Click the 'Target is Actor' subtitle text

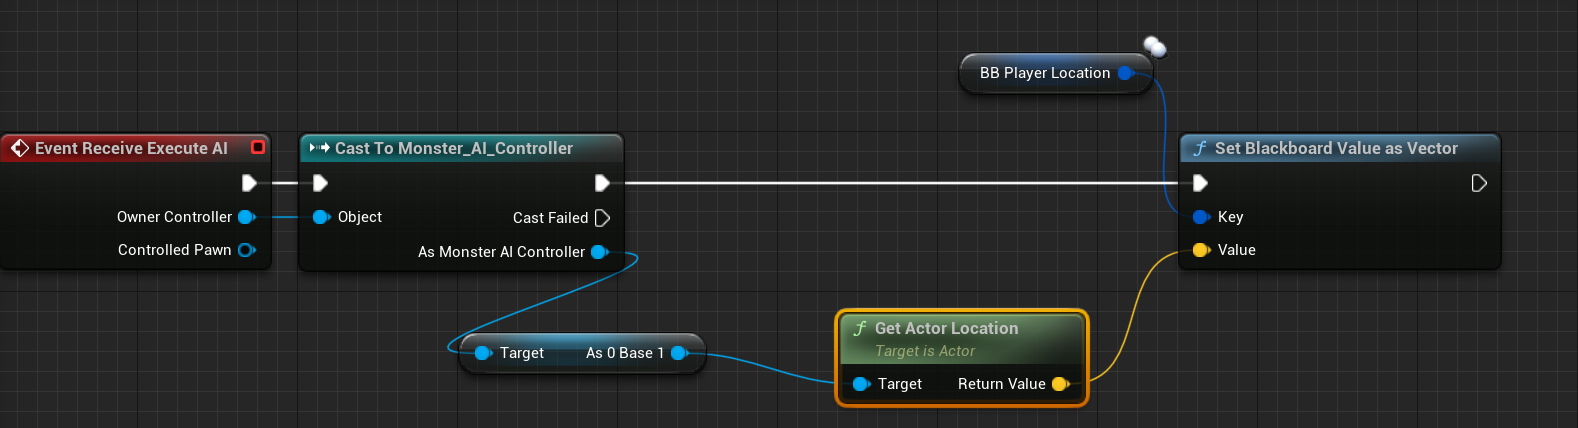925,351
